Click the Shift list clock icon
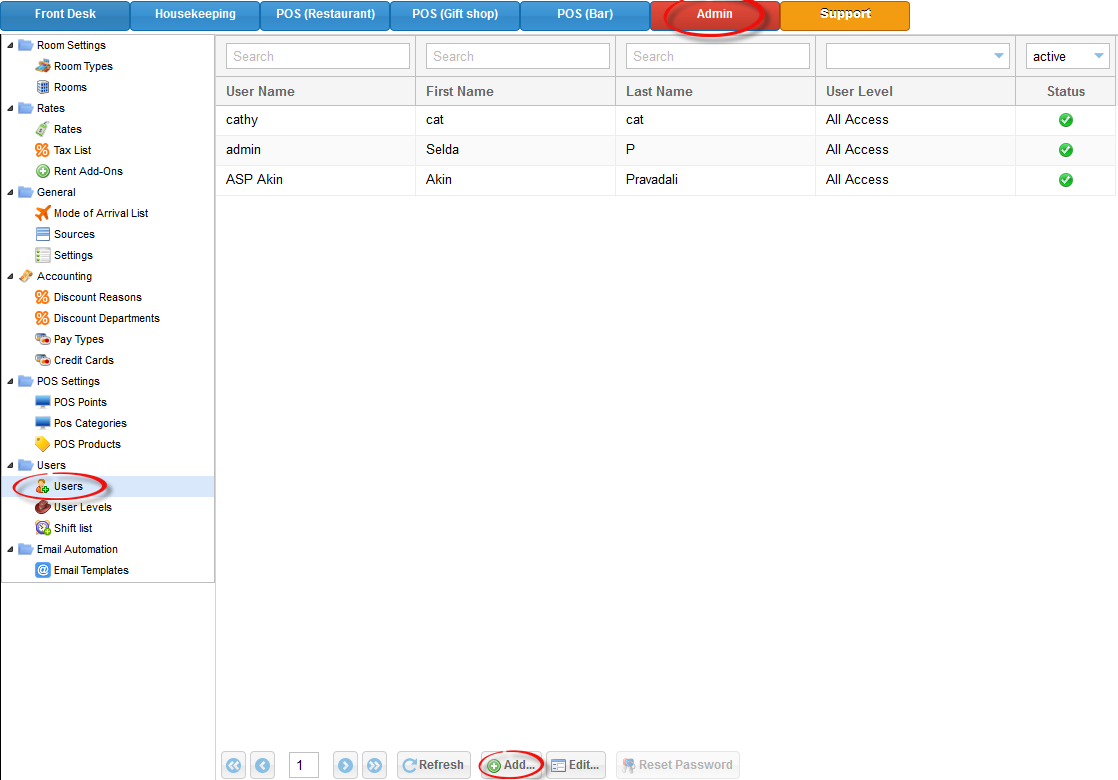This screenshot has width=1118, height=780. pyautogui.click(x=43, y=528)
